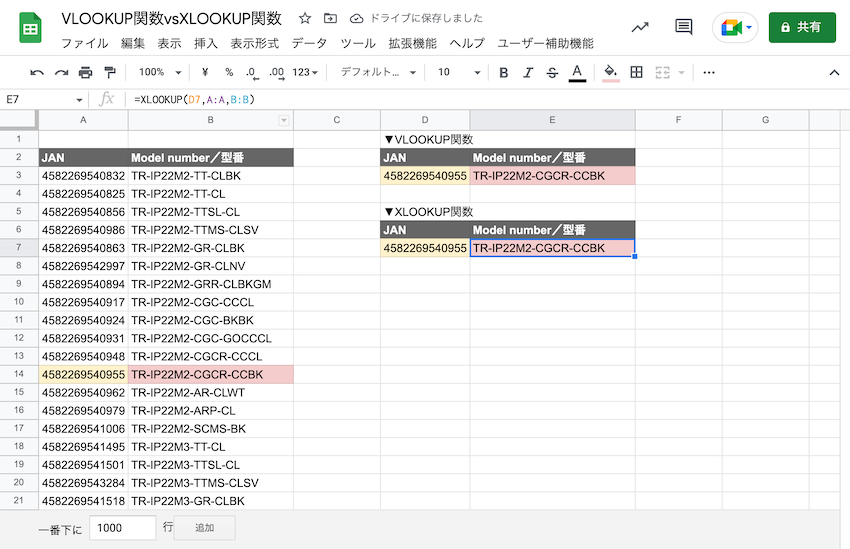This screenshot has width=850, height=549.
Task: Star this spreadsheet document
Action: point(305,18)
